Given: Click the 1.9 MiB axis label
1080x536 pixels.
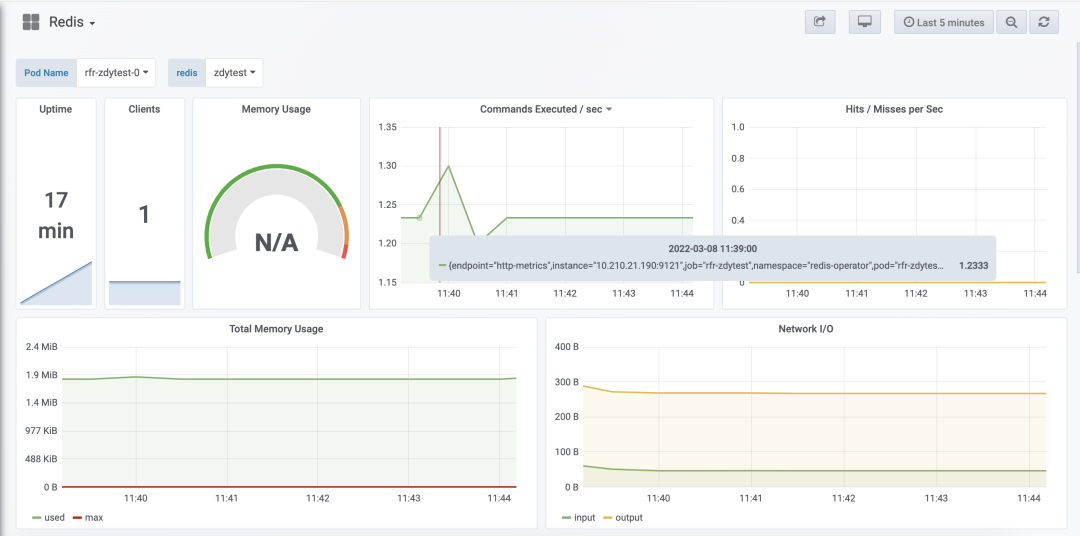Looking at the screenshot, I should (x=41, y=375).
